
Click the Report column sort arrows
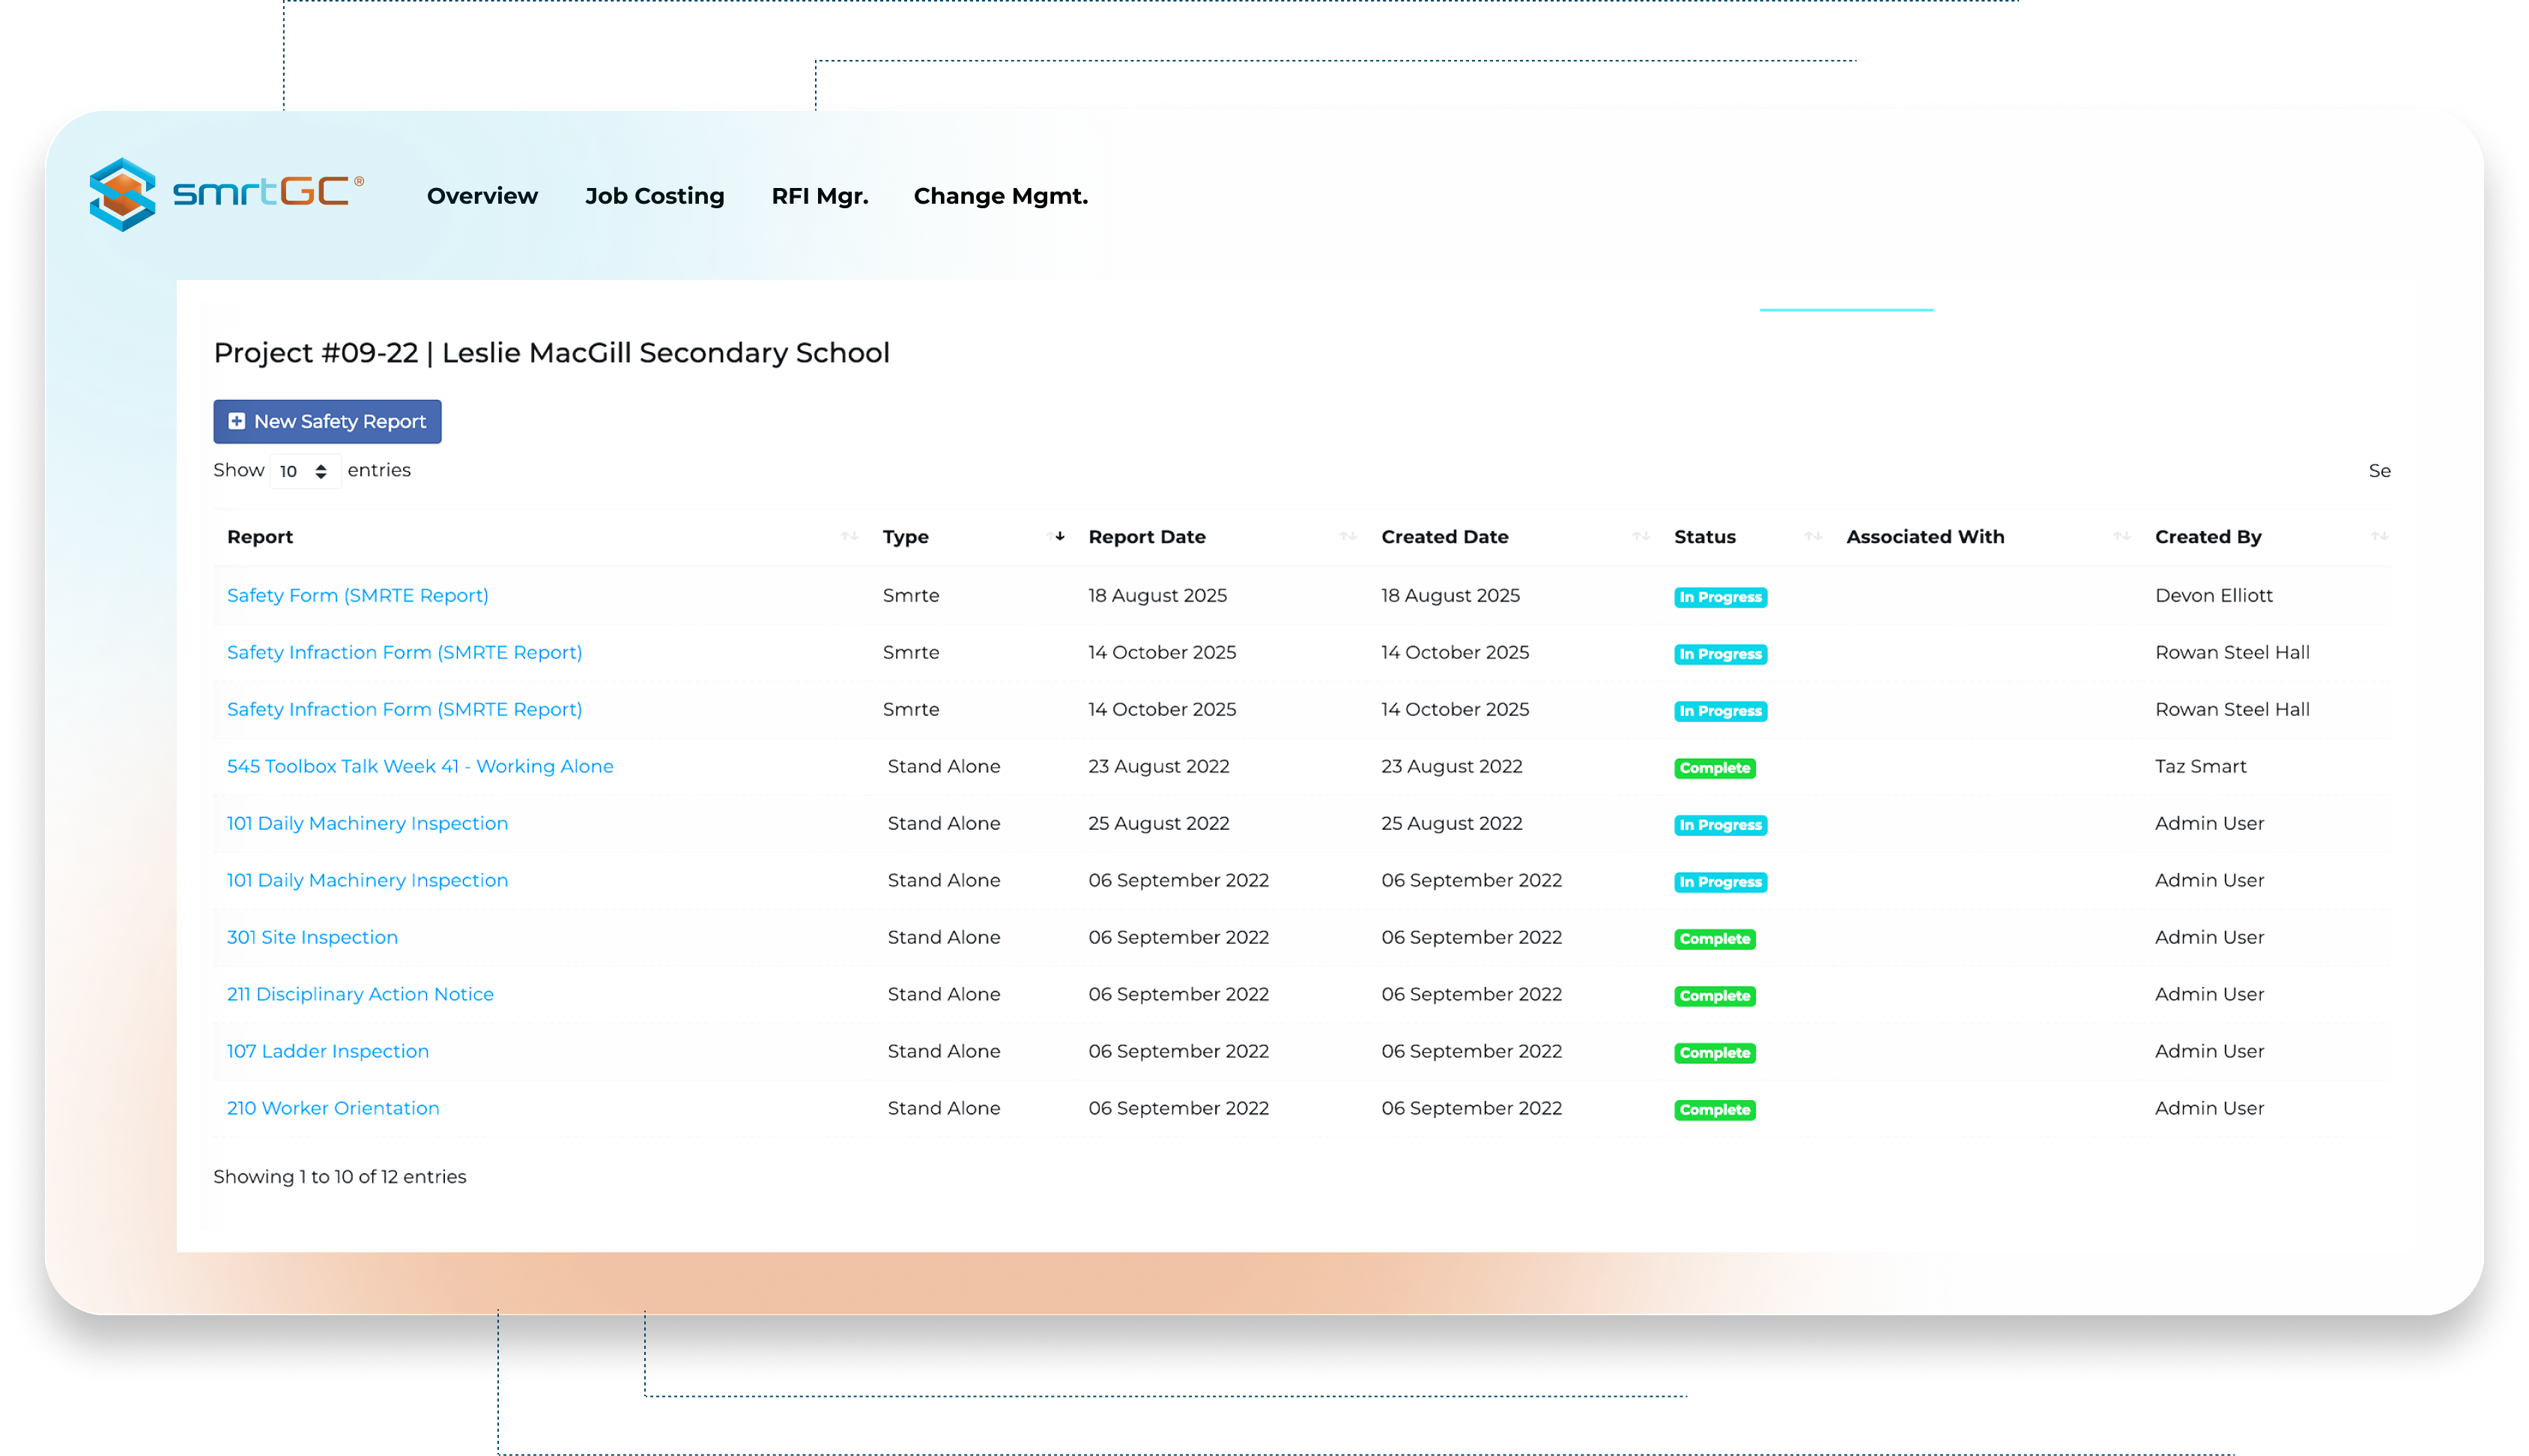[x=849, y=537]
